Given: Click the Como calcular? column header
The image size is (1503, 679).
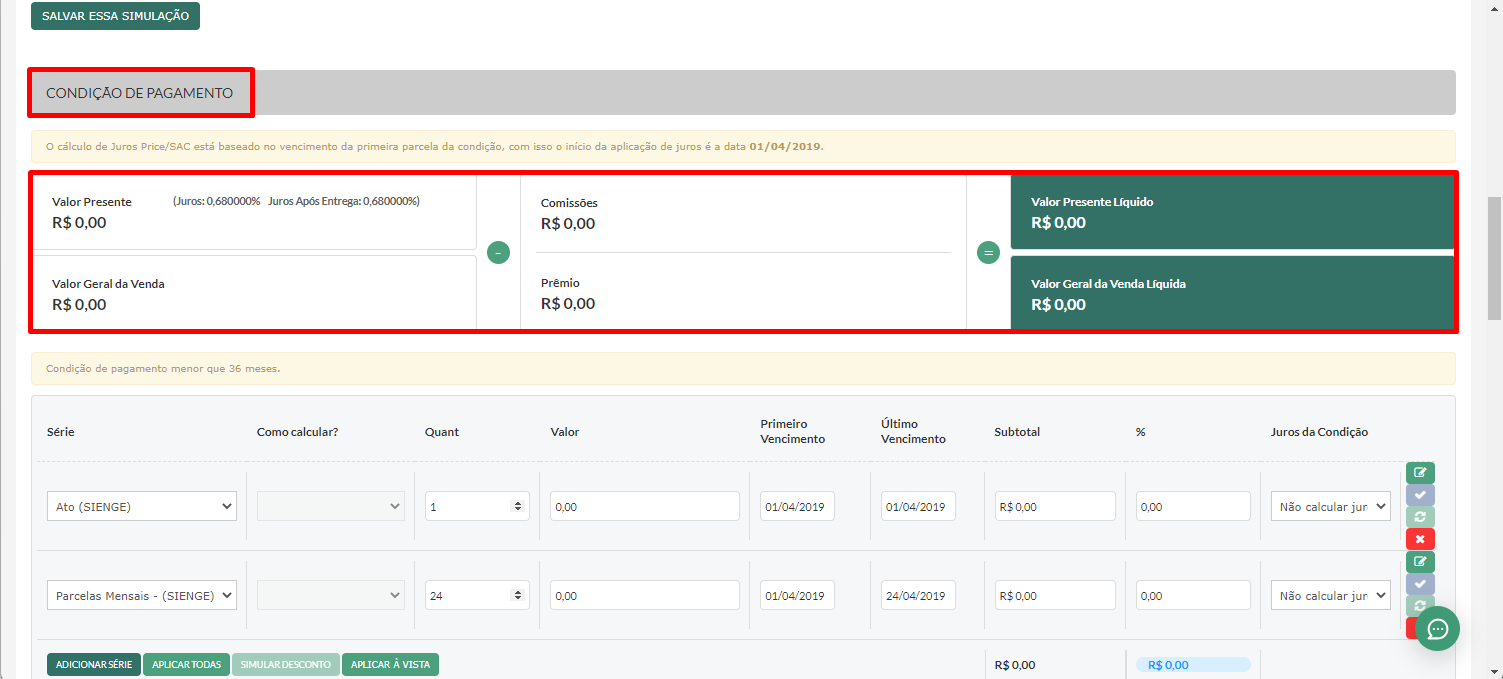Looking at the screenshot, I should pyautogui.click(x=297, y=432).
